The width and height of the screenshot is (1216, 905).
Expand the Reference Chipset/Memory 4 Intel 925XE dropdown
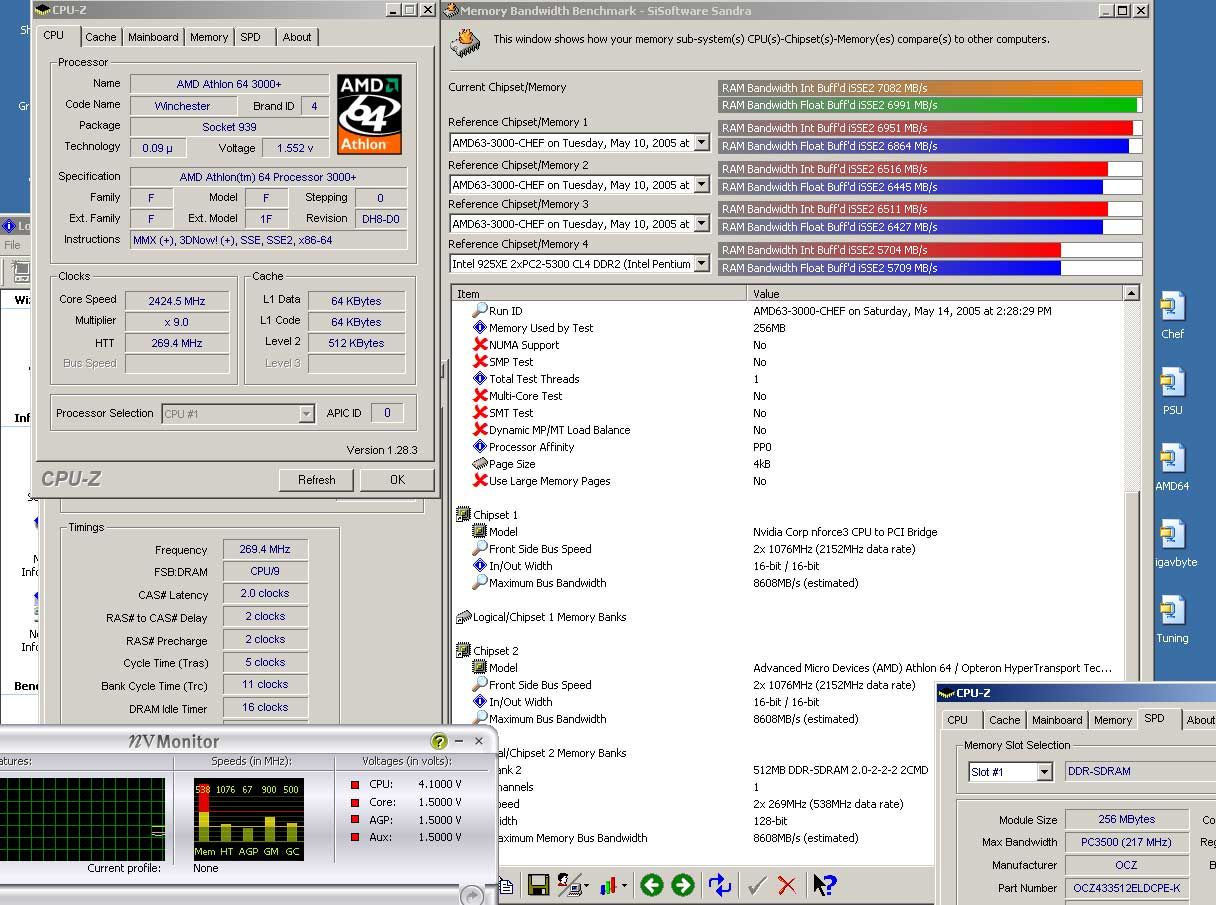click(x=701, y=264)
